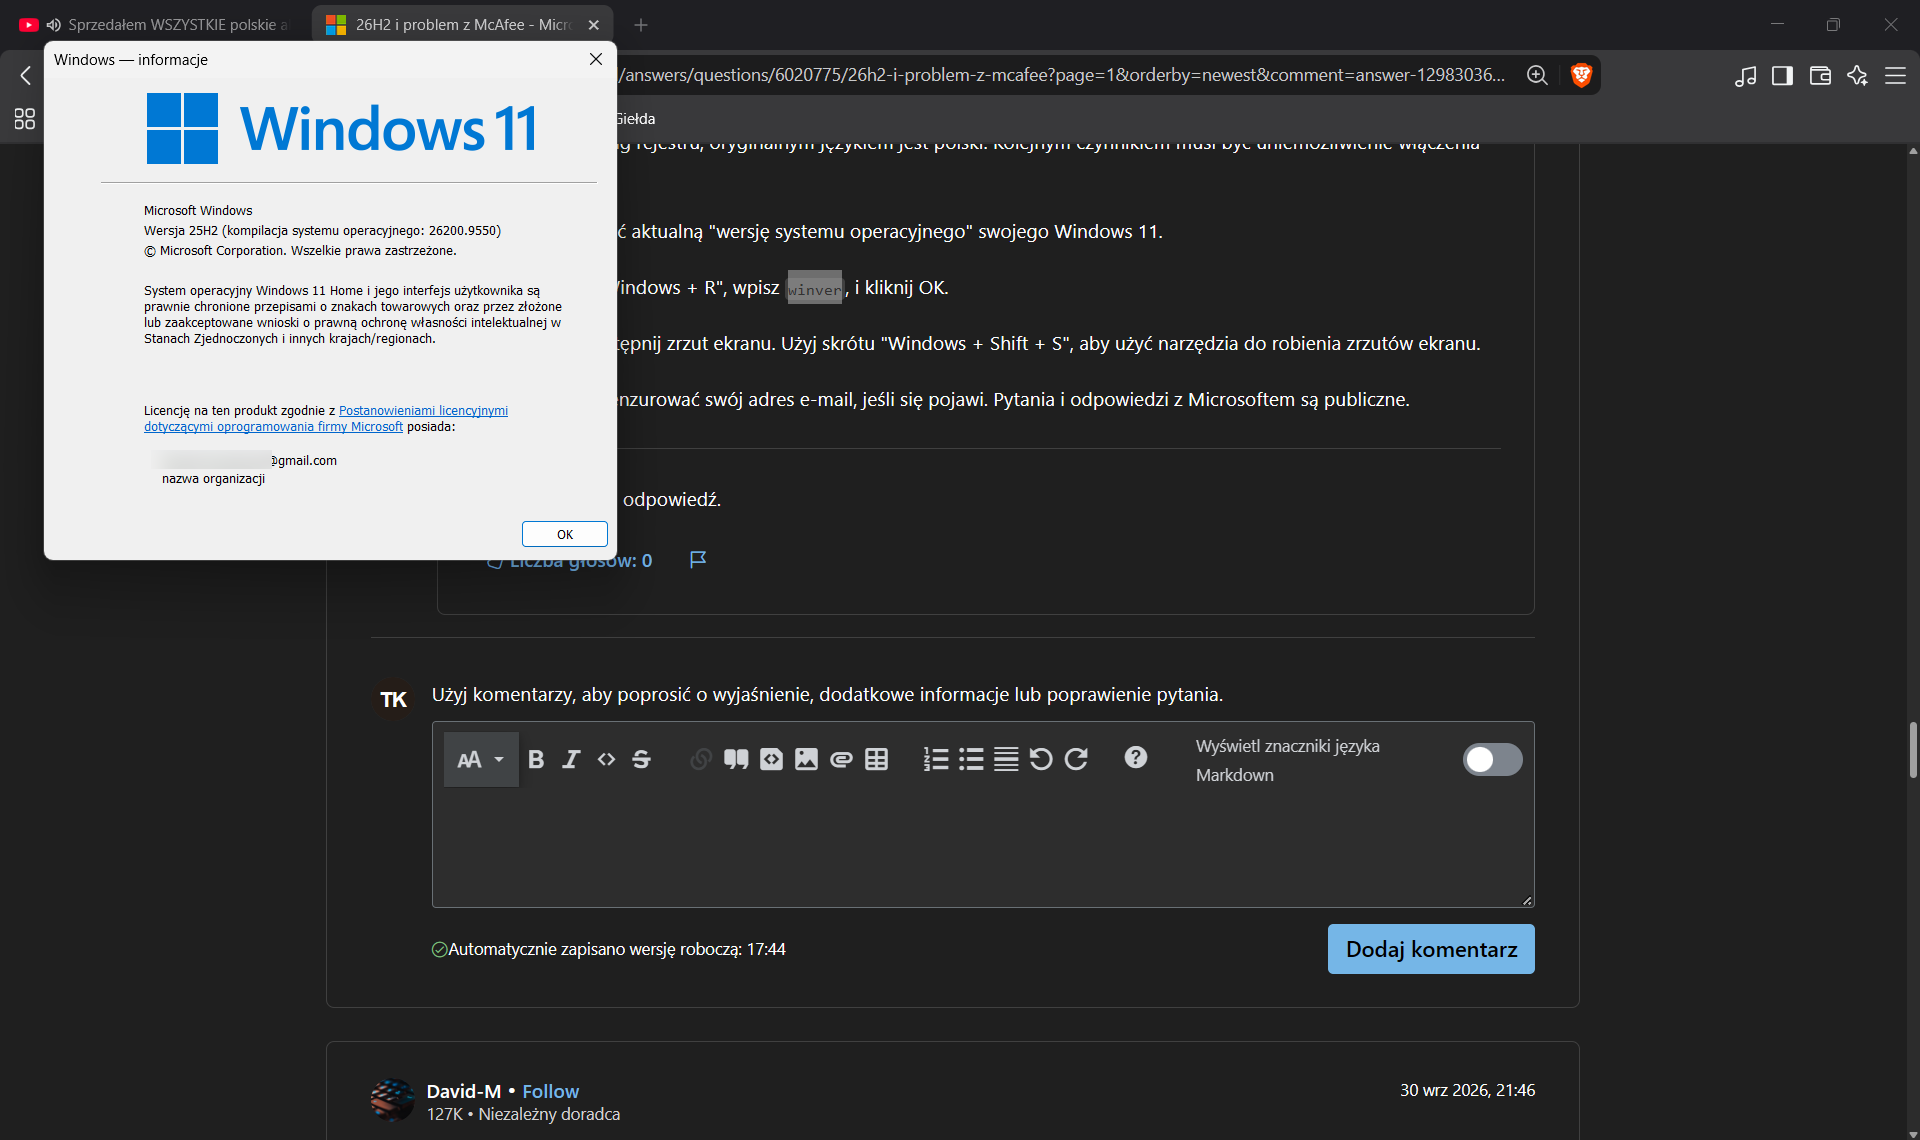Open Brave Wallet icon
The width and height of the screenshot is (1920, 1140).
(x=1820, y=76)
